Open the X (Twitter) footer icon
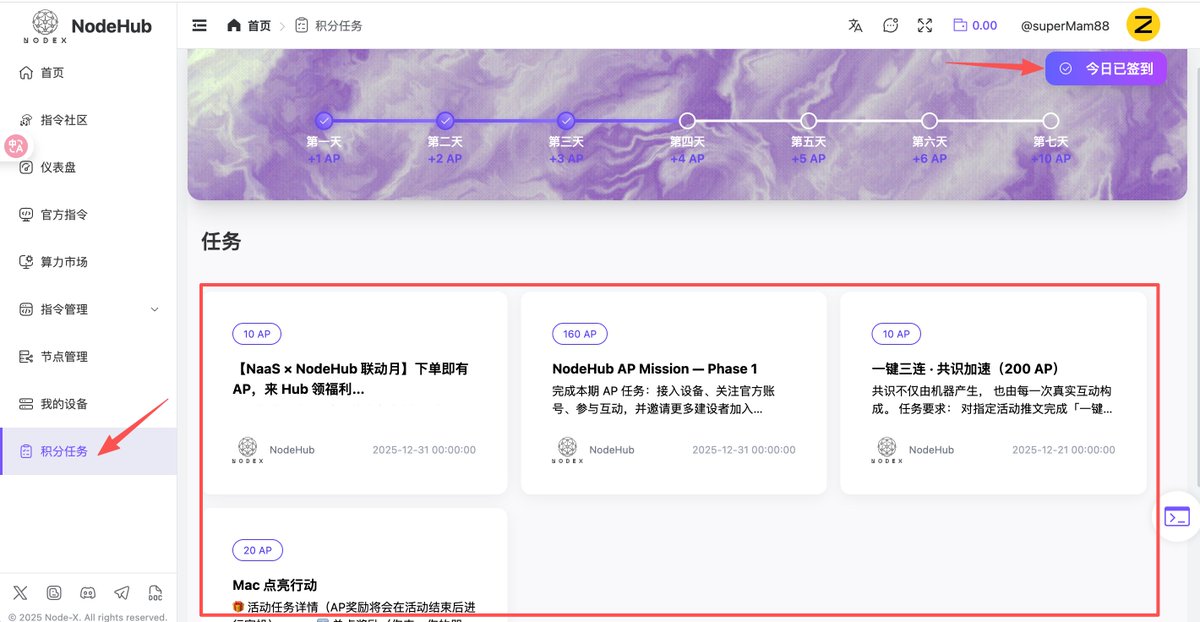 tap(21, 593)
